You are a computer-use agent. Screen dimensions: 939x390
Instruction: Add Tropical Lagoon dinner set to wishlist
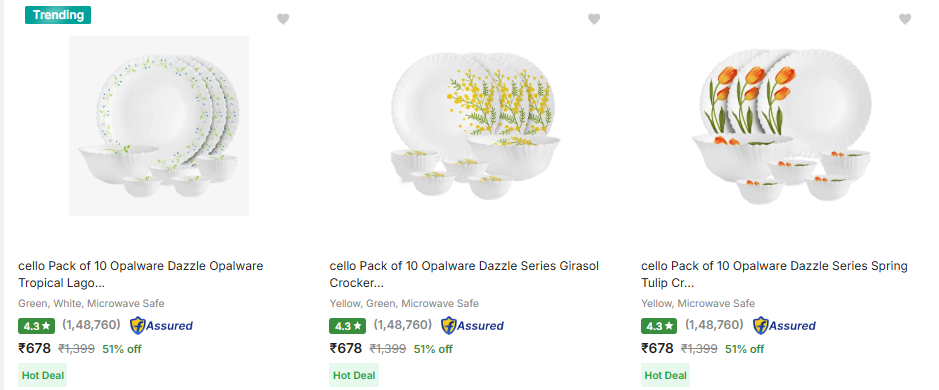tap(283, 19)
